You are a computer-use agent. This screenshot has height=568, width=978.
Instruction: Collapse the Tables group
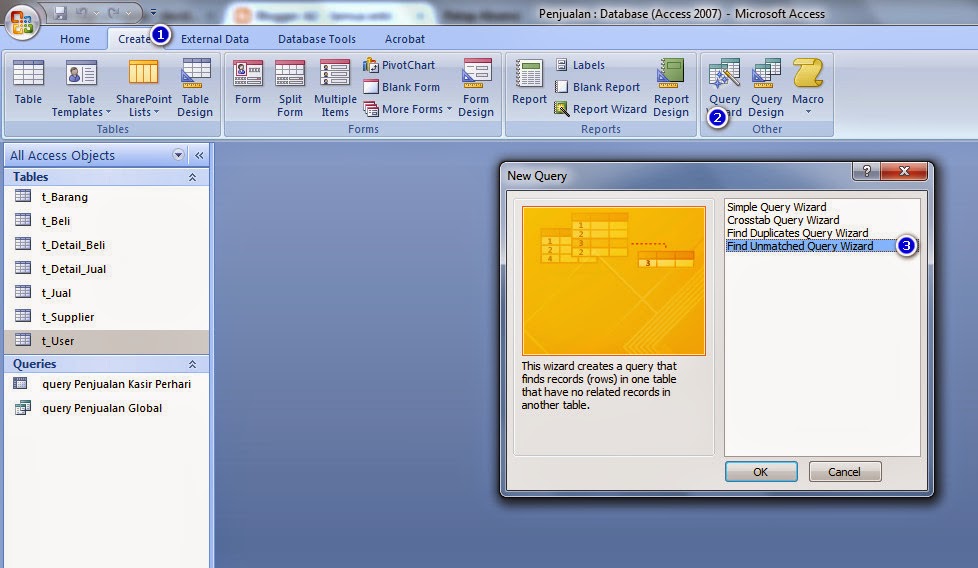(x=192, y=177)
